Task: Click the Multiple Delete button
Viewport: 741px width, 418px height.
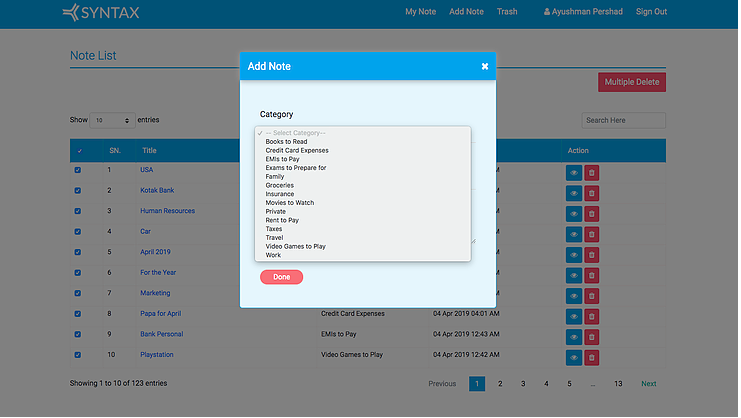Action: 631,82
